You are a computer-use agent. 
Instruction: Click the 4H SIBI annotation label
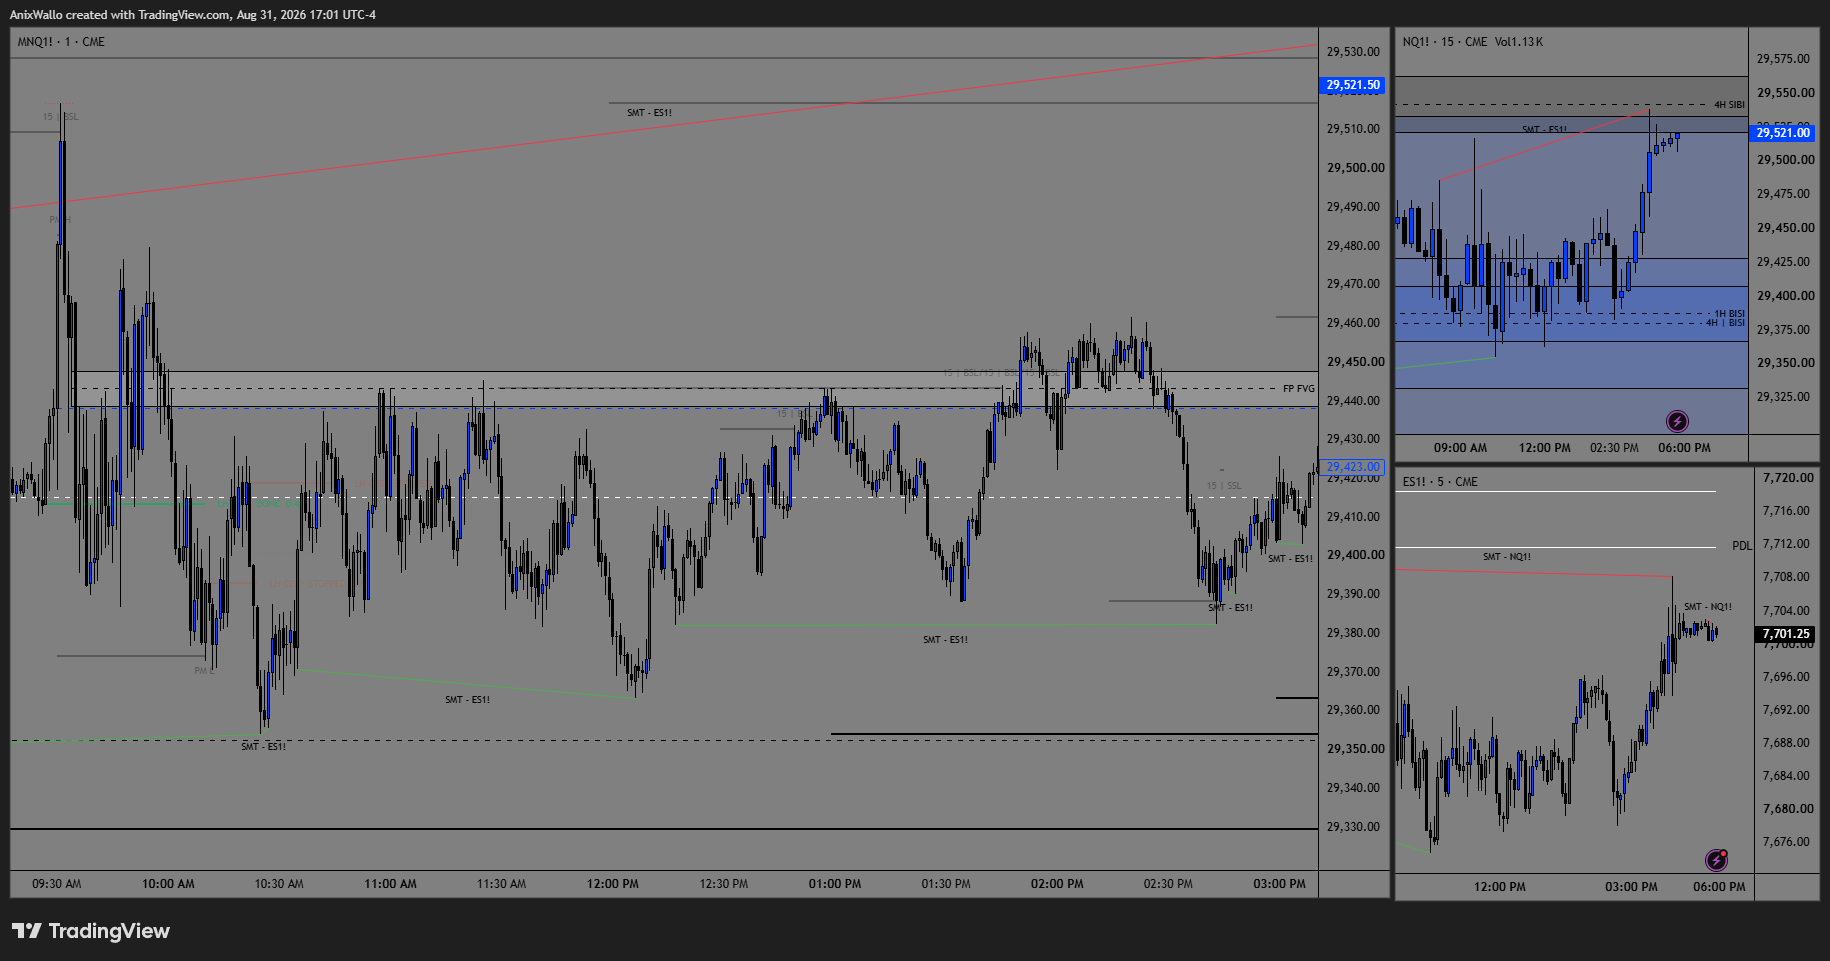(x=1729, y=105)
